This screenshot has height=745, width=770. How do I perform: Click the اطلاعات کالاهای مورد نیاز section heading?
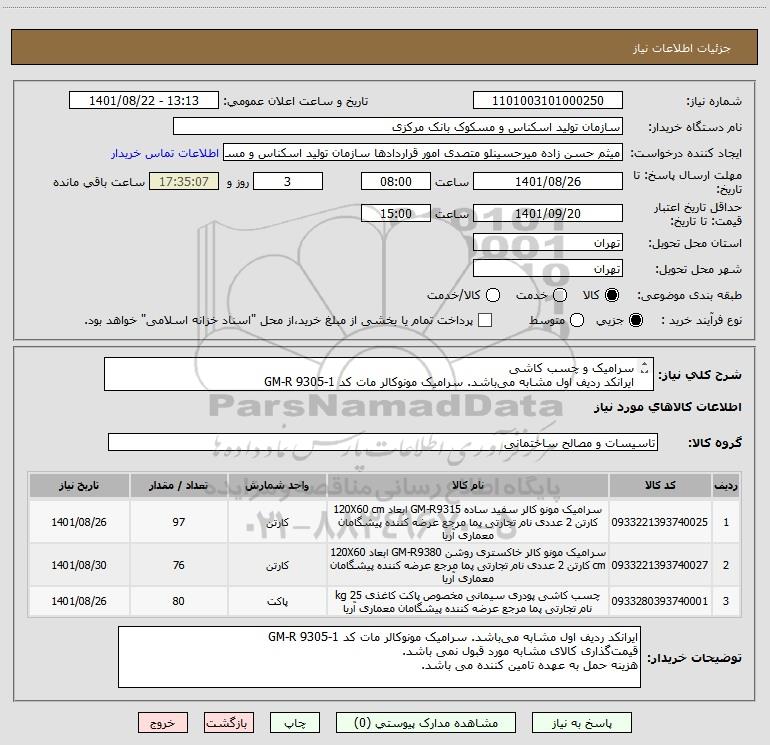(667, 407)
